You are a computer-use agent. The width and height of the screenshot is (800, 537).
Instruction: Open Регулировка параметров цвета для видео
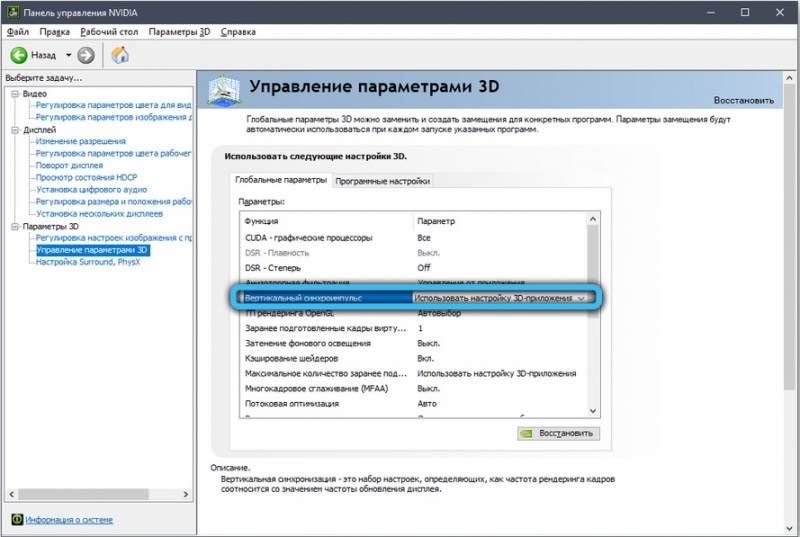(x=113, y=105)
